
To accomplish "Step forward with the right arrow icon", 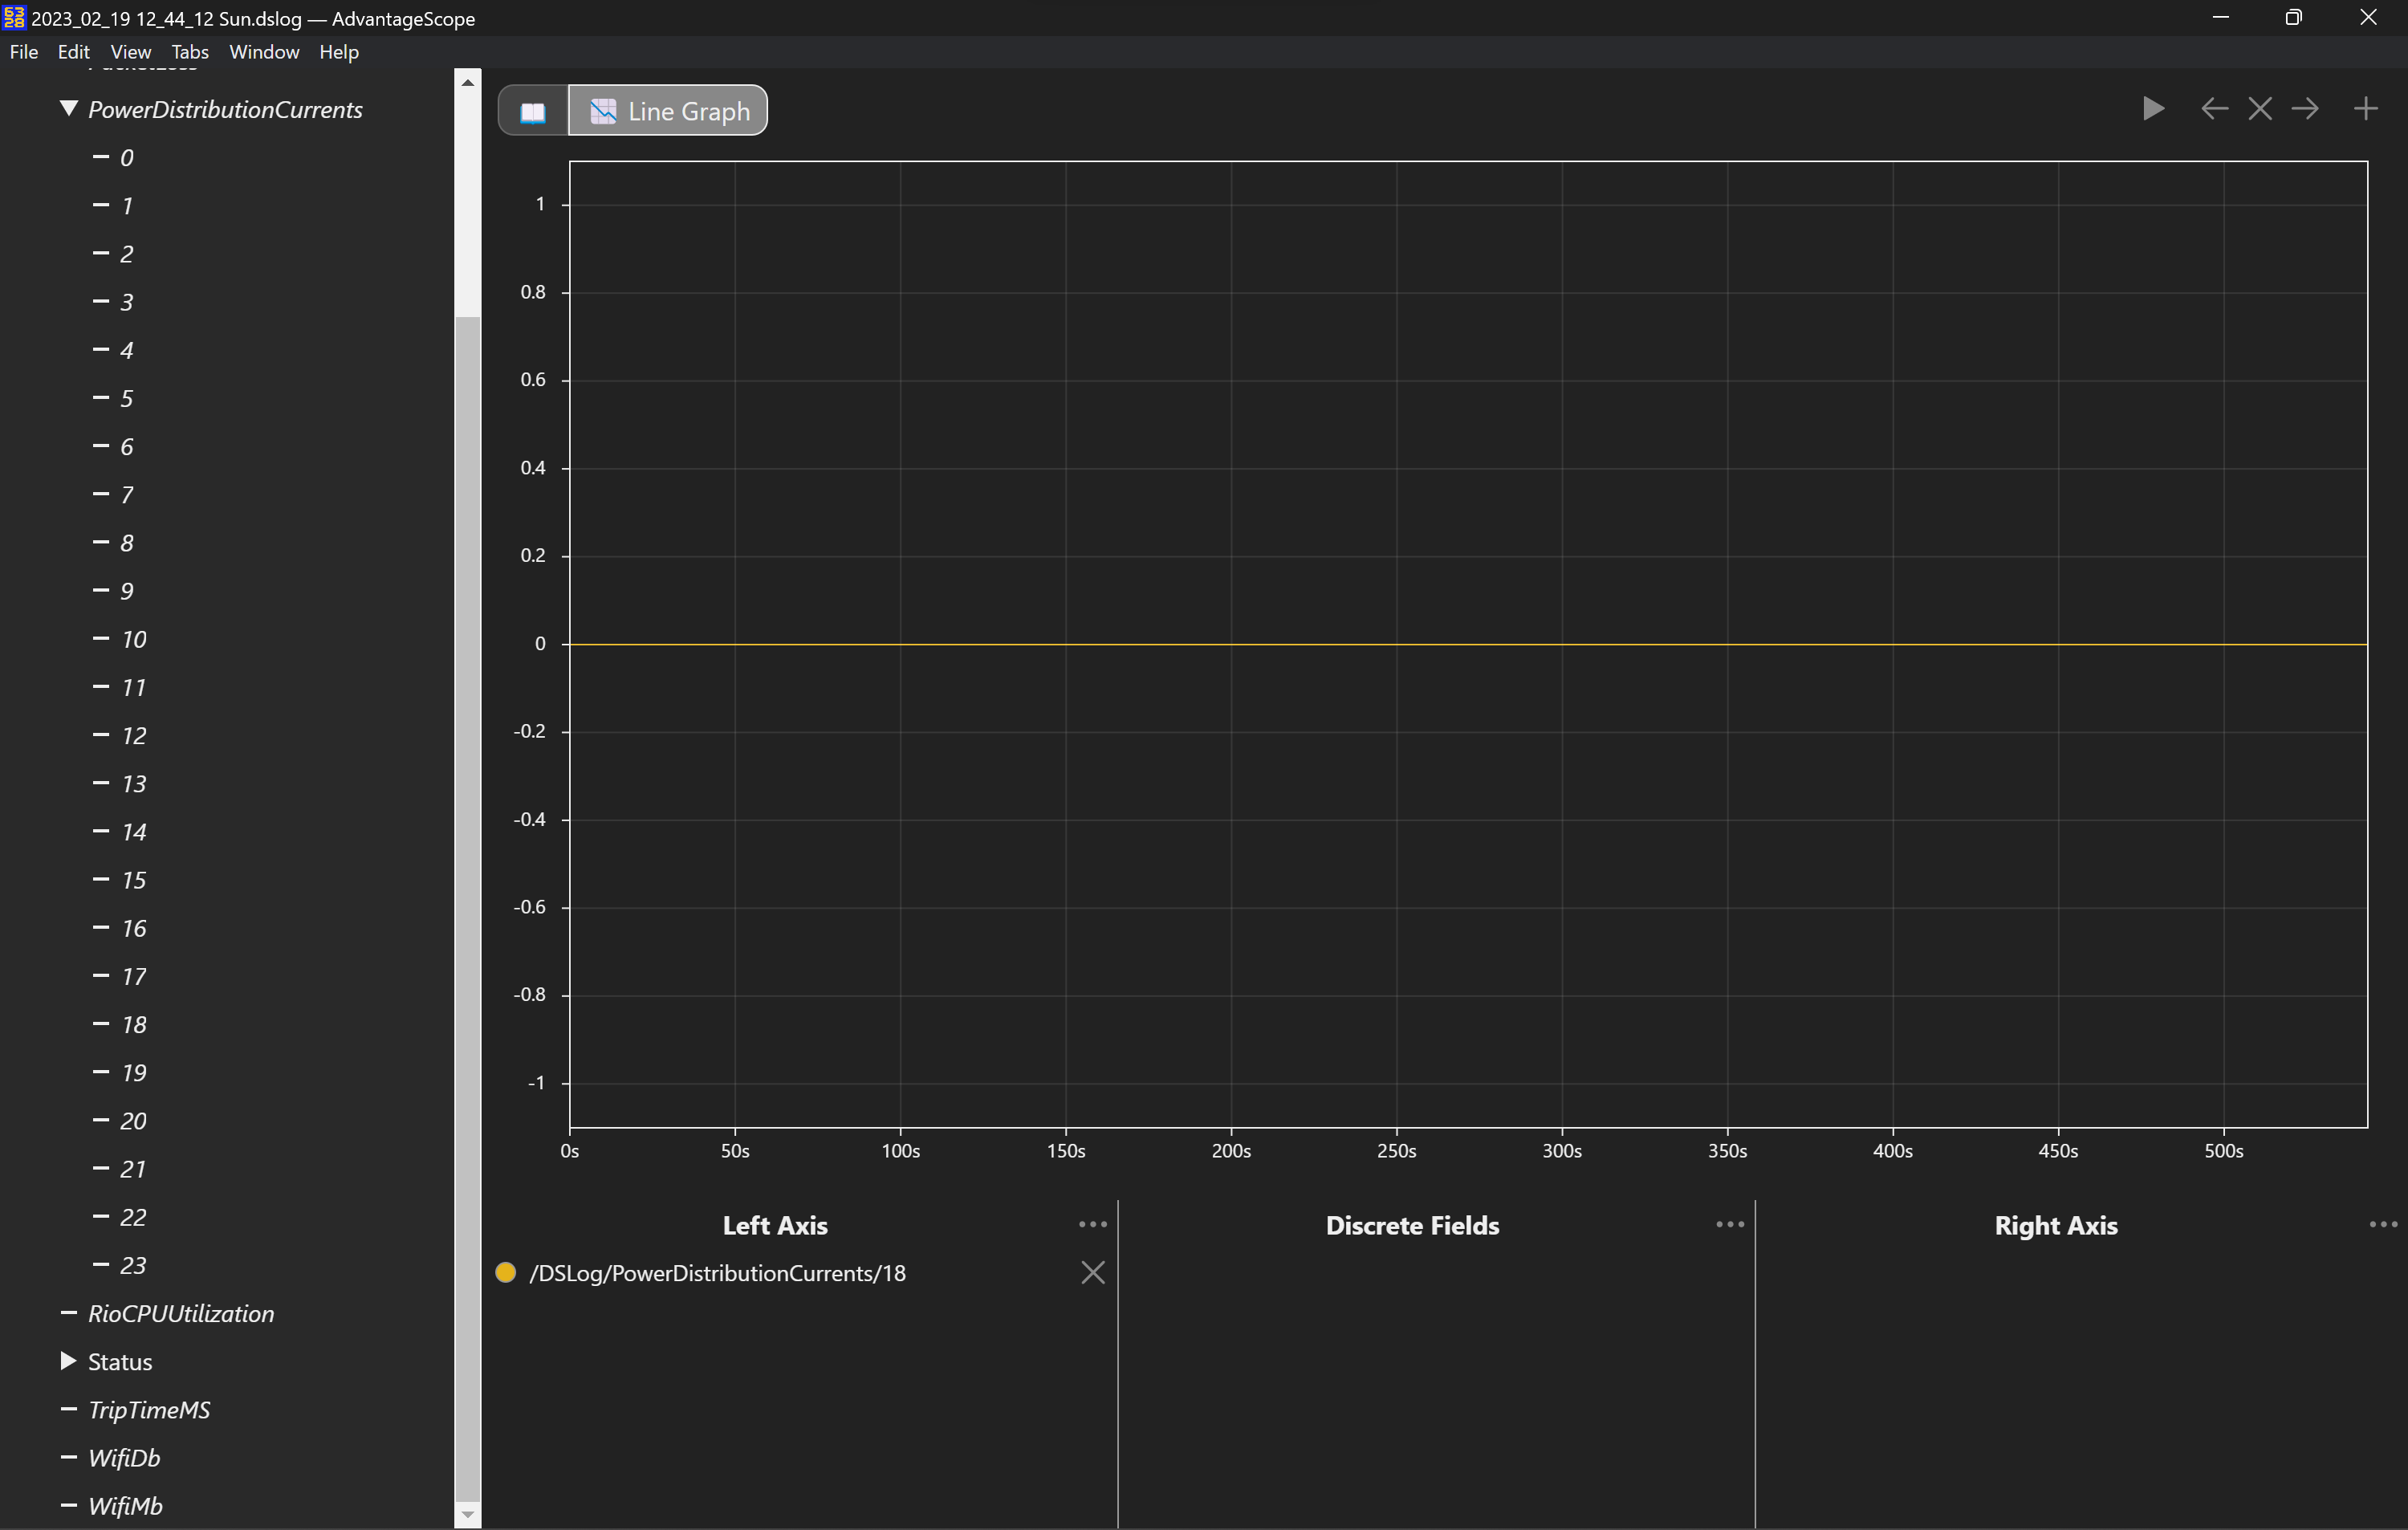I will coord(2306,109).
